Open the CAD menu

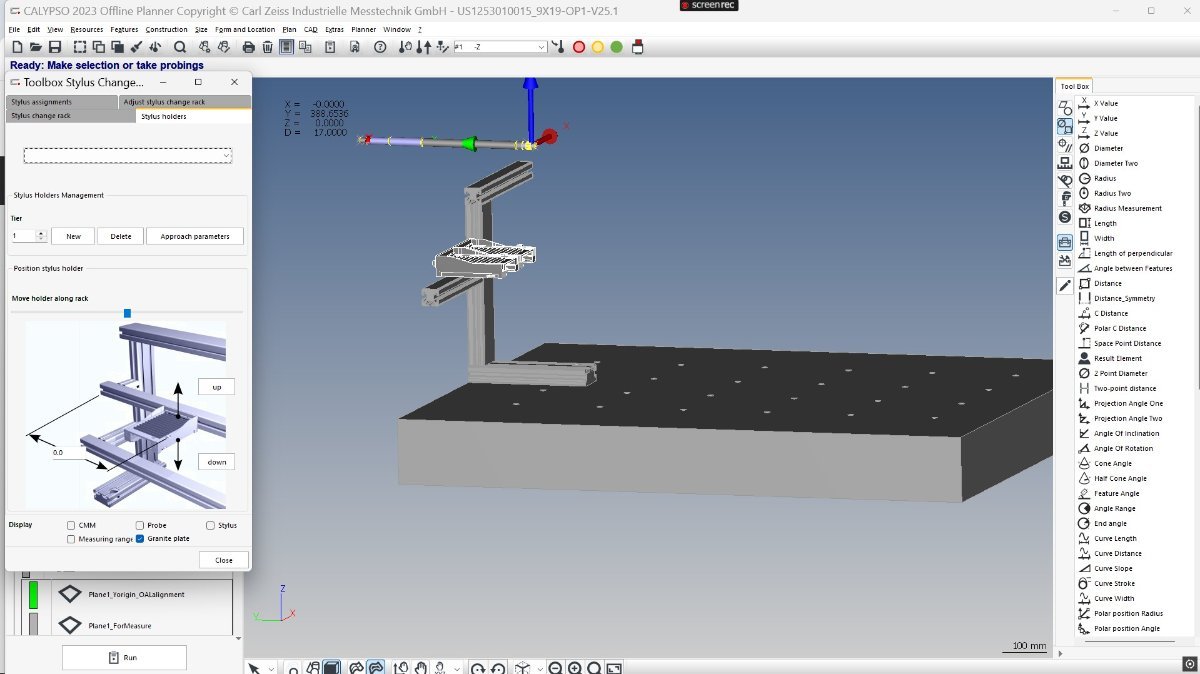(x=310, y=29)
